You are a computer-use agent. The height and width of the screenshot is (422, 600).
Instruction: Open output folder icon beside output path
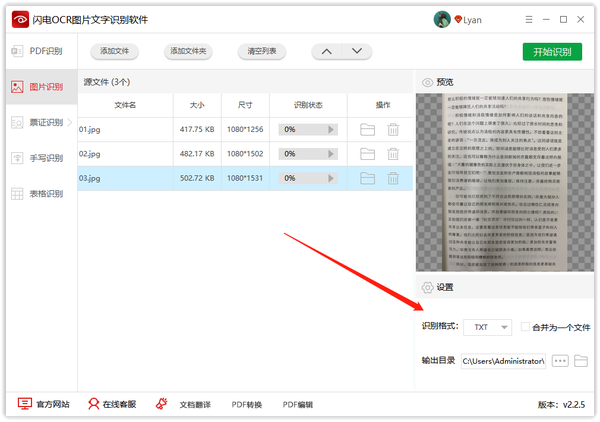point(580,360)
